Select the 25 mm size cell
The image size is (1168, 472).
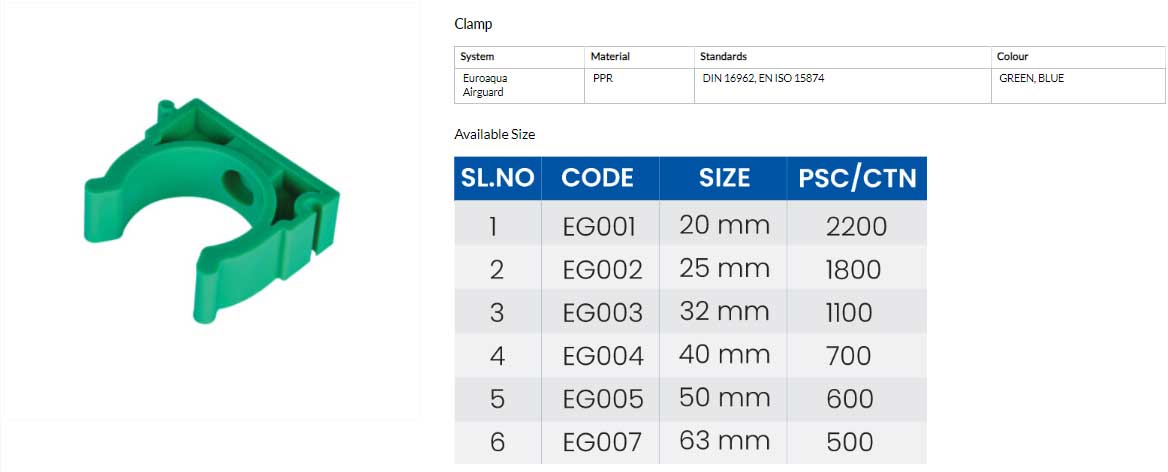723,267
